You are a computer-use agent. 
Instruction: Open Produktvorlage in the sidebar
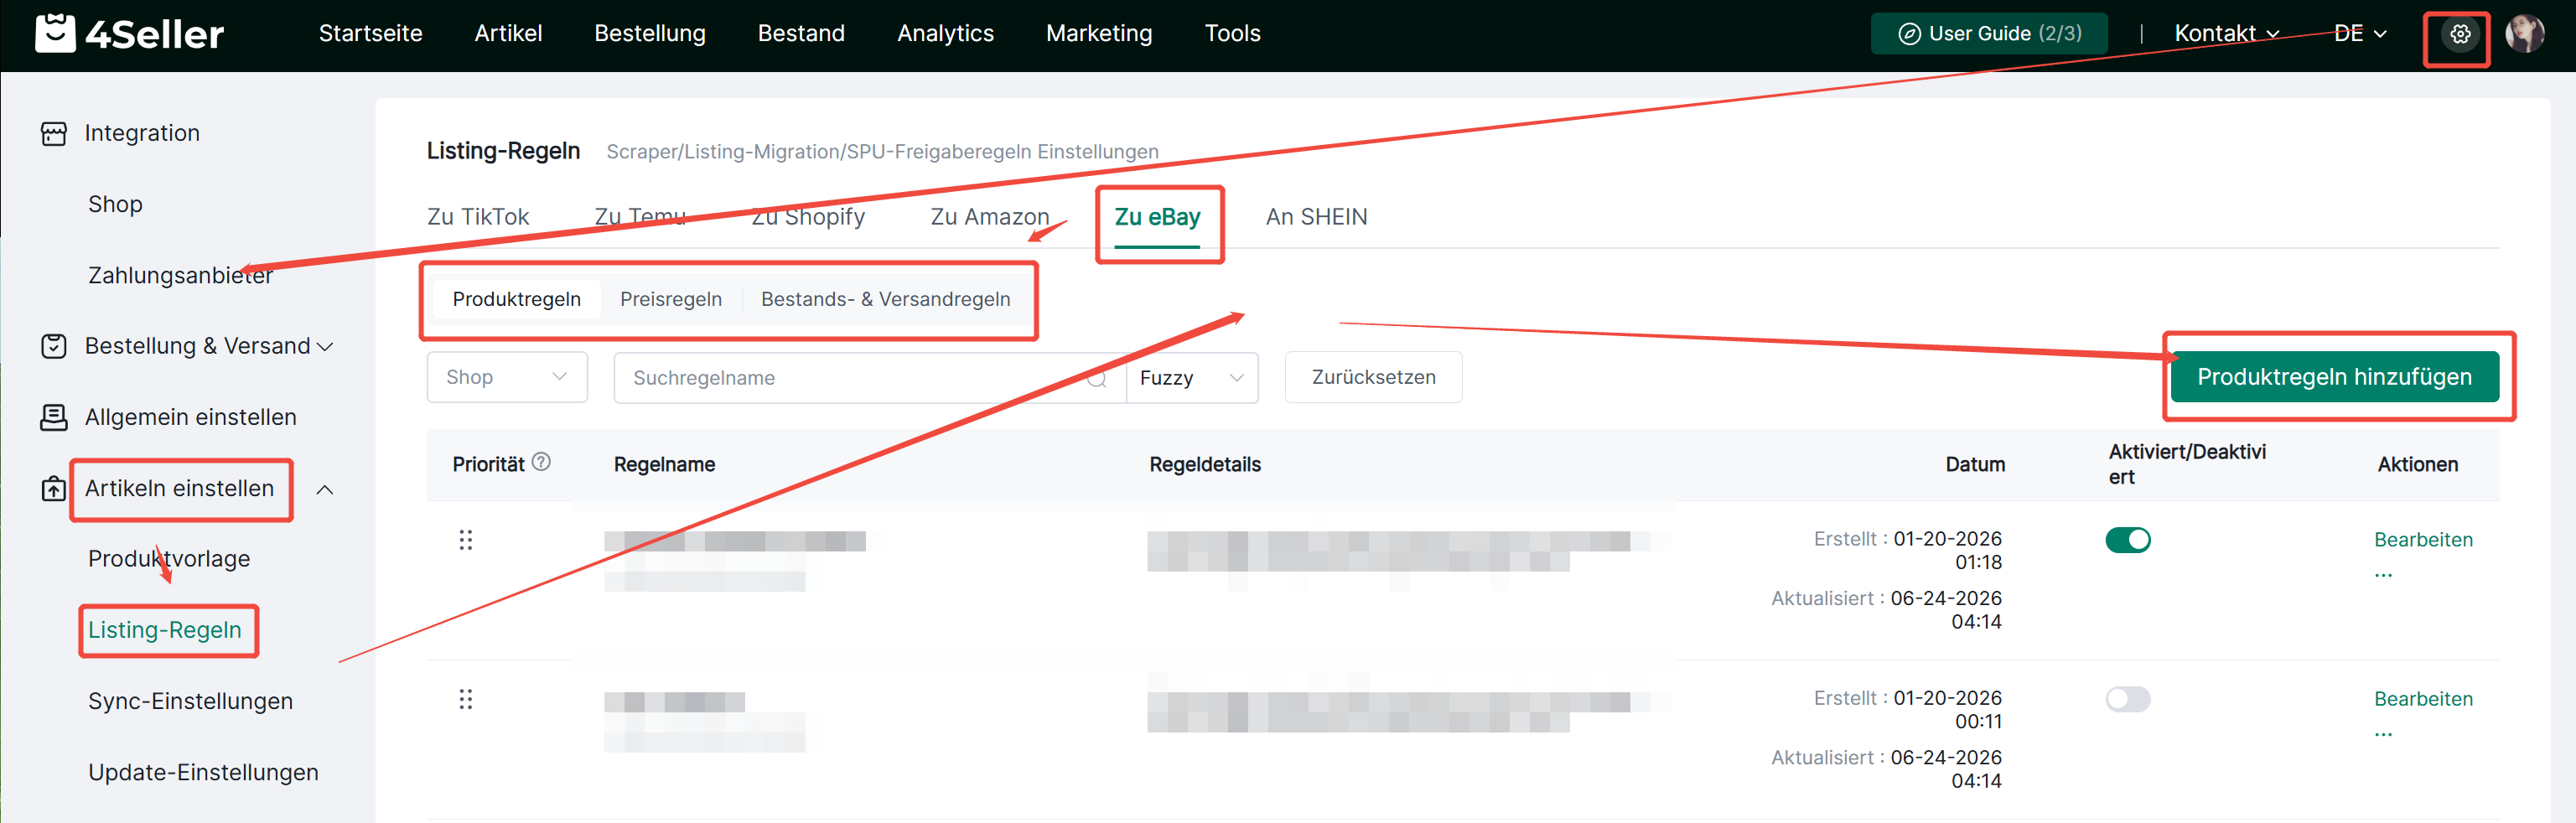(x=169, y=559)
